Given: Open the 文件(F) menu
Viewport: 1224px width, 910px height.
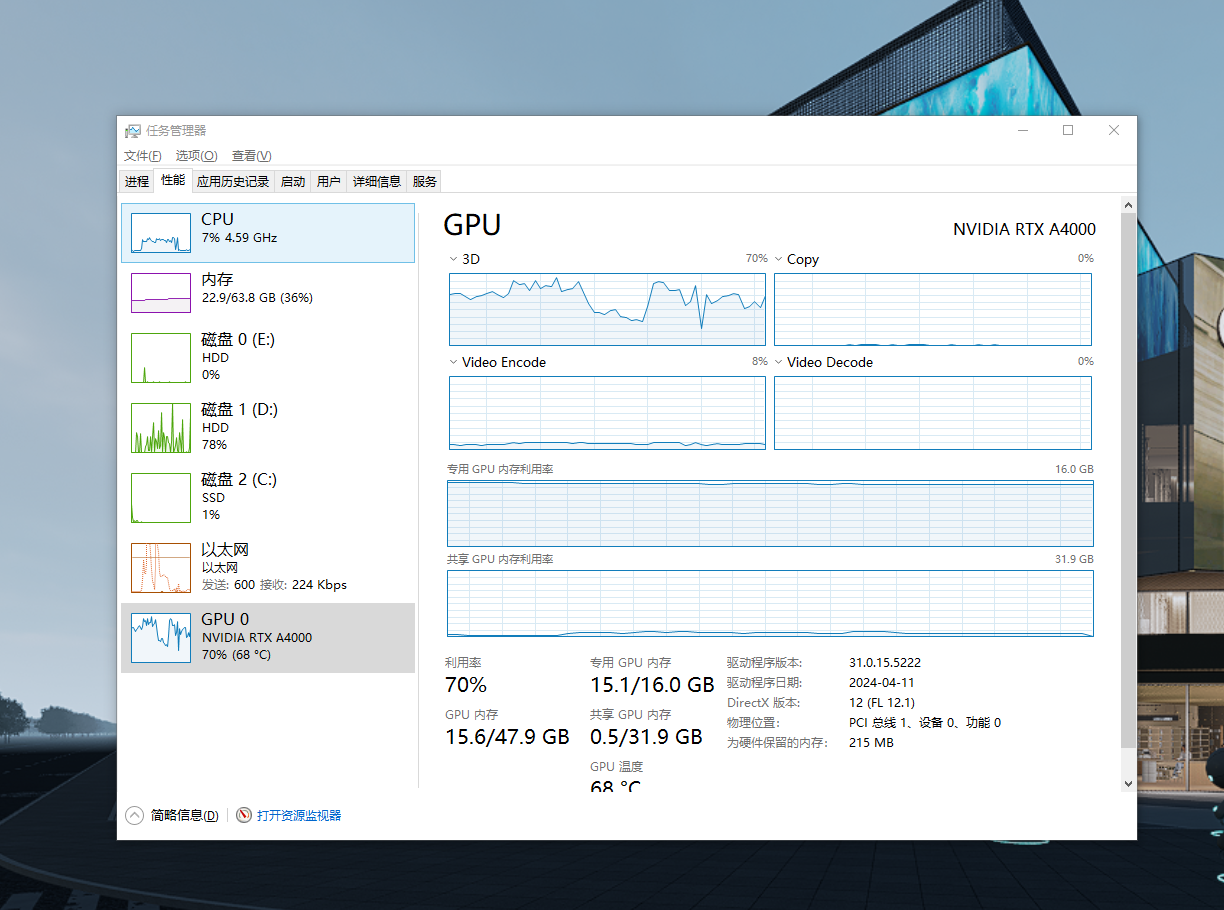Looking at the screenshot, I should (x=142, y=156).
